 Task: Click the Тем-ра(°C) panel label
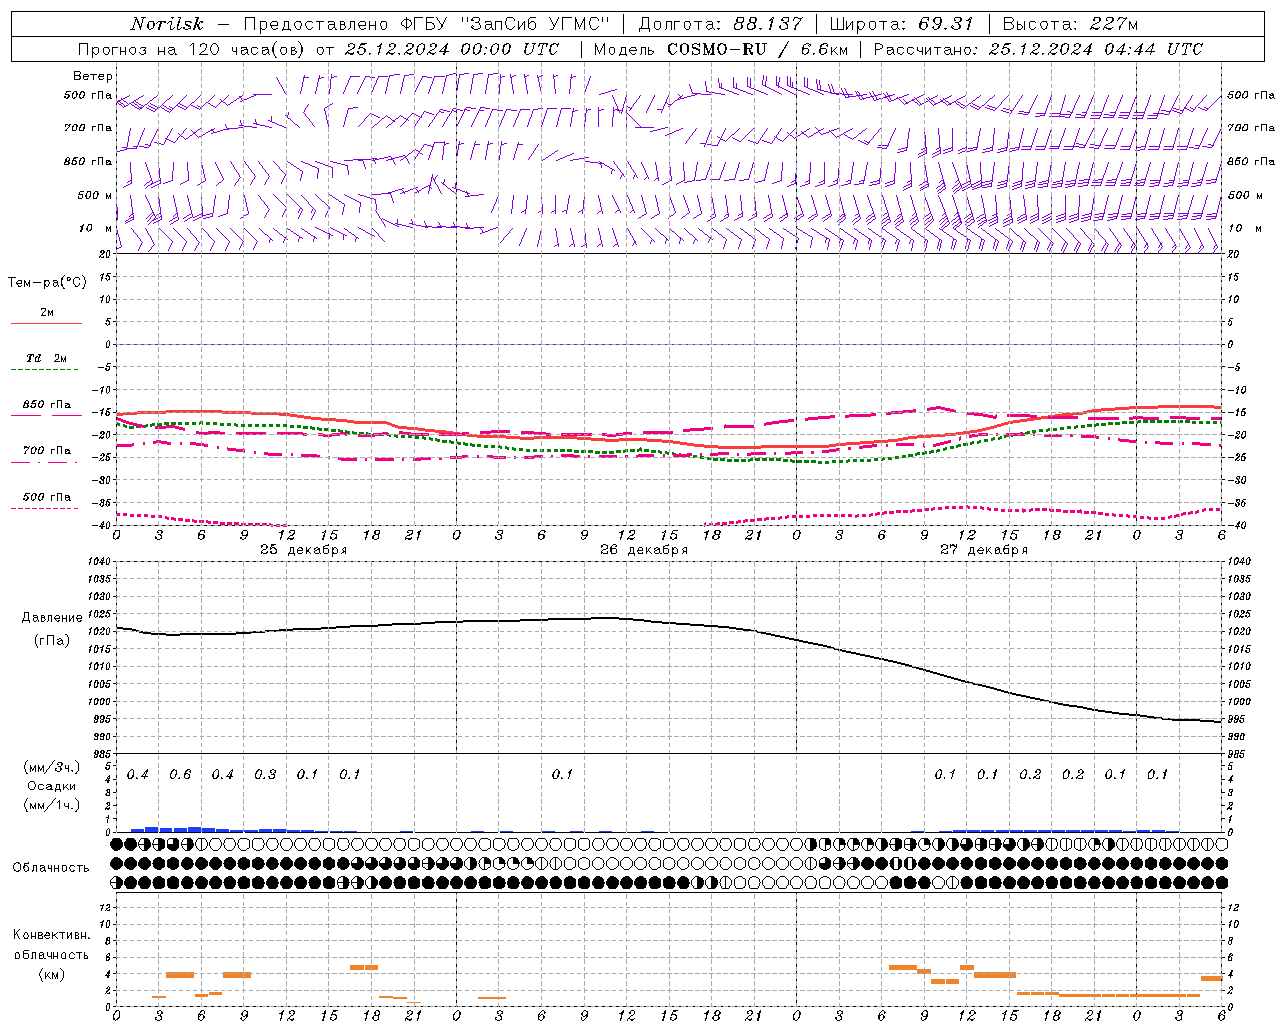click(47, 283)
